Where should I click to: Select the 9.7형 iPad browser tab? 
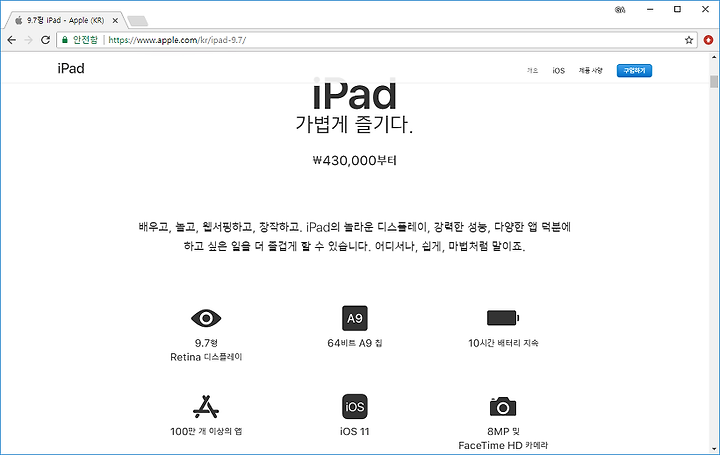point(65,20)
